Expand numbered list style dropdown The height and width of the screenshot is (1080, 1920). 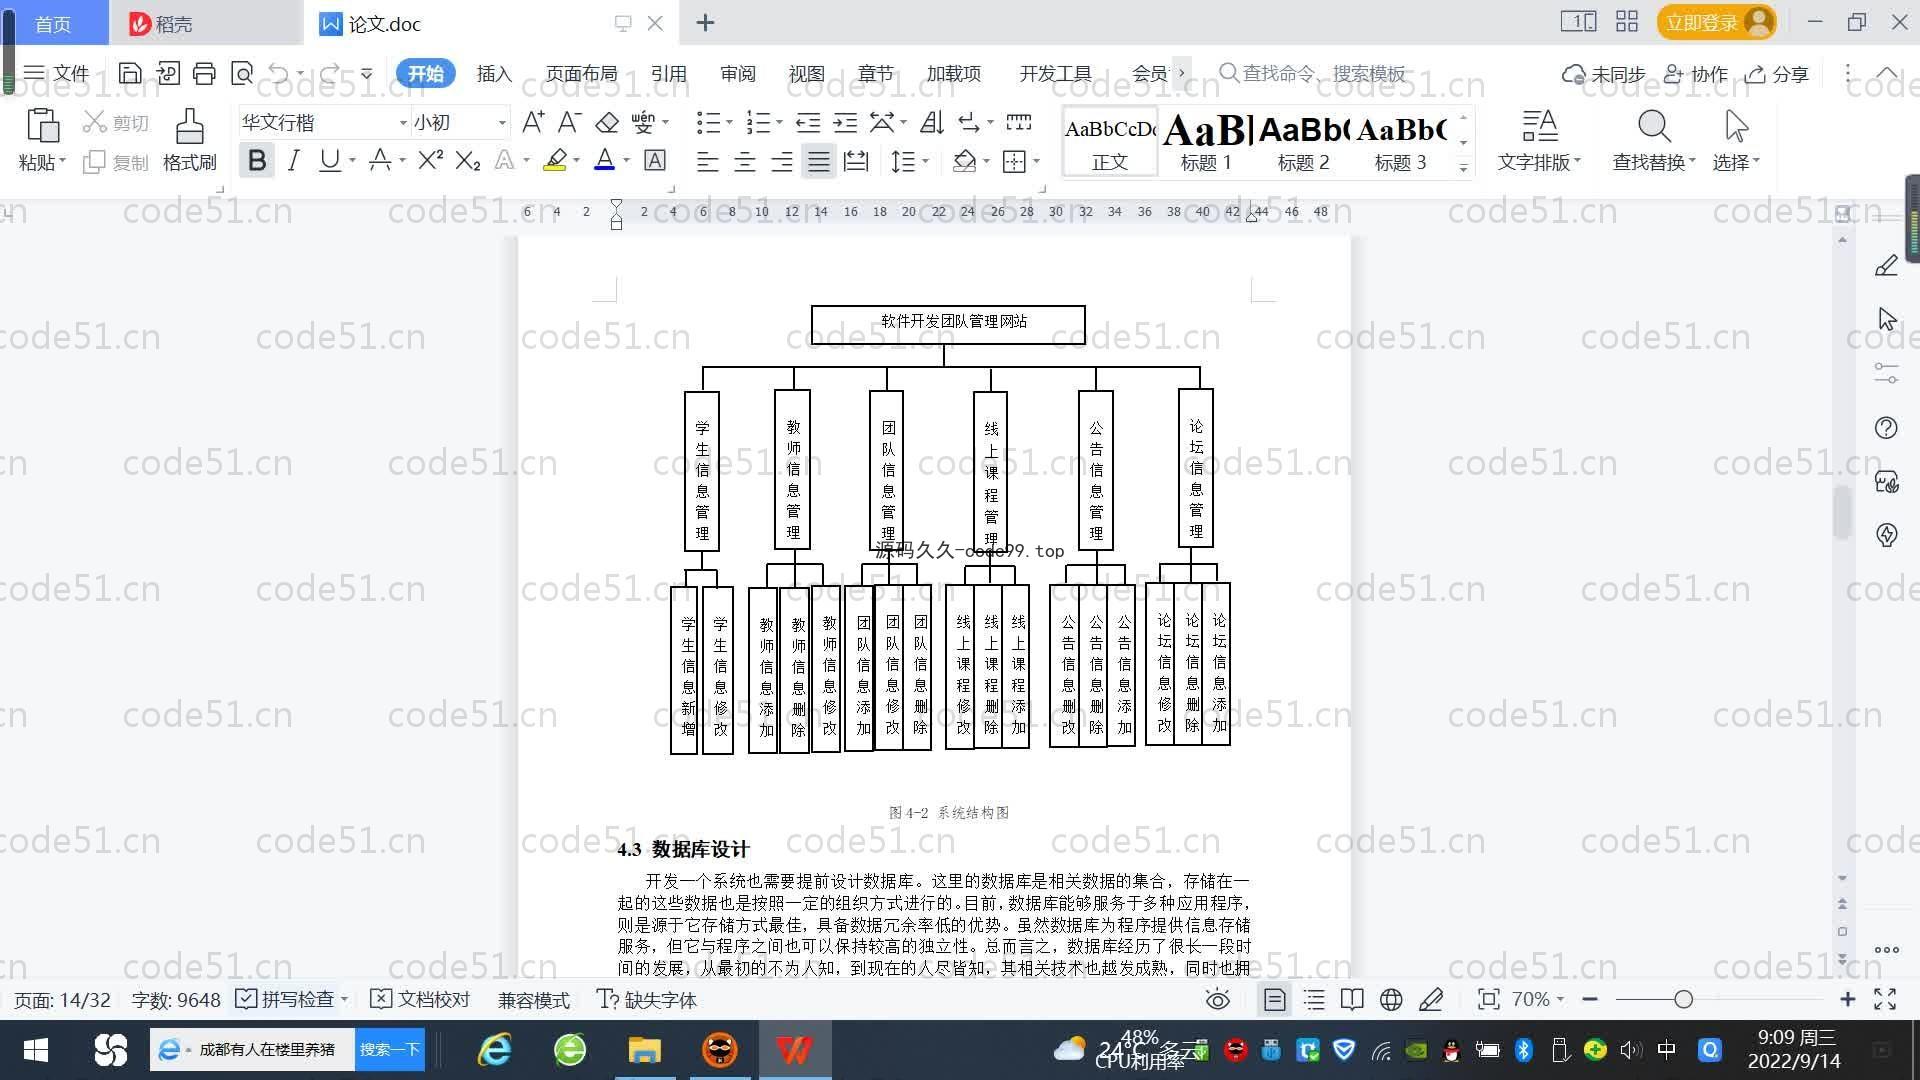click(x=779, y=122)
